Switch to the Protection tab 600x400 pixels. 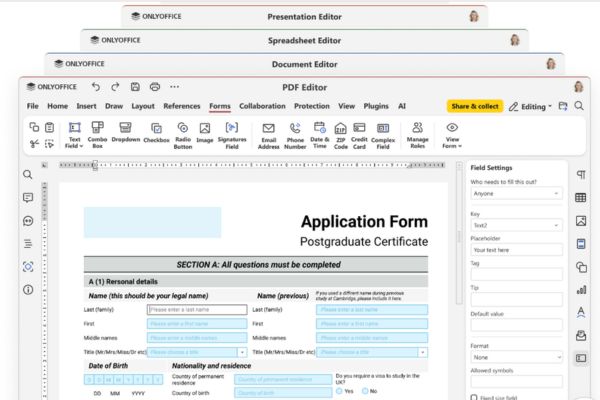click(311, 106)
